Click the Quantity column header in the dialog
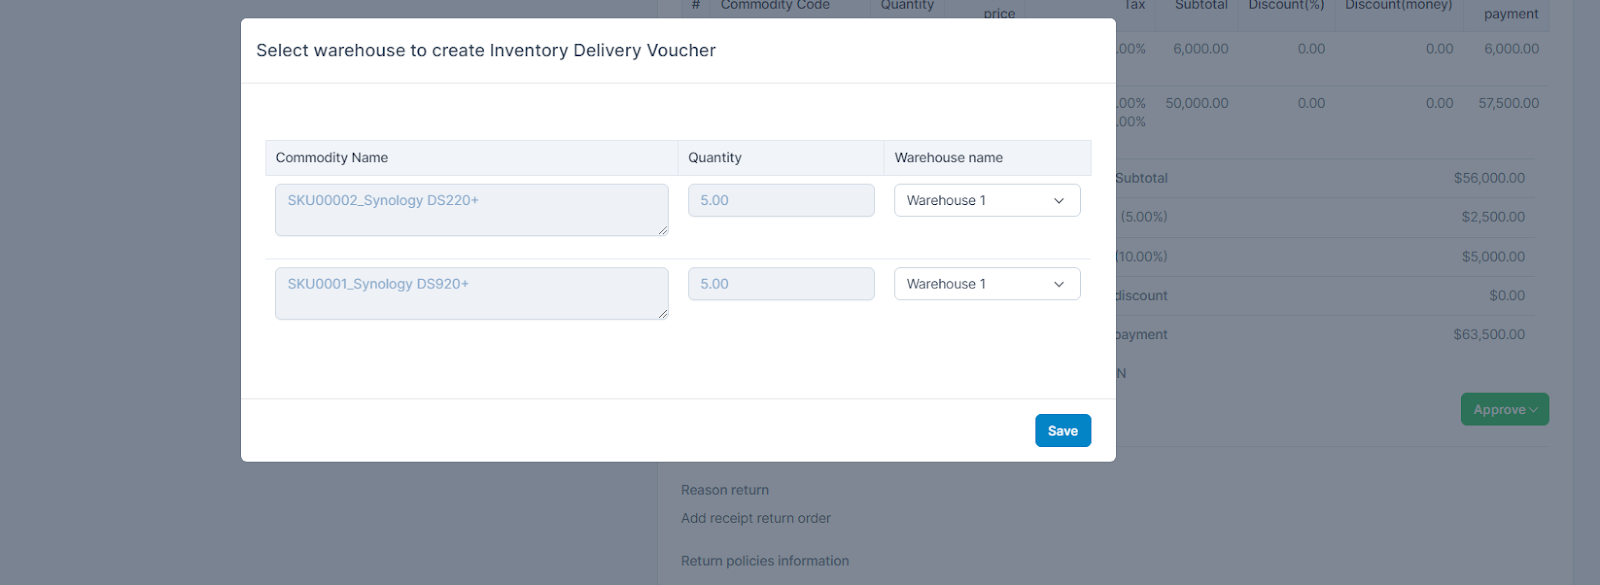Viewport: 1600px width, 585px height. click(715, 158)
